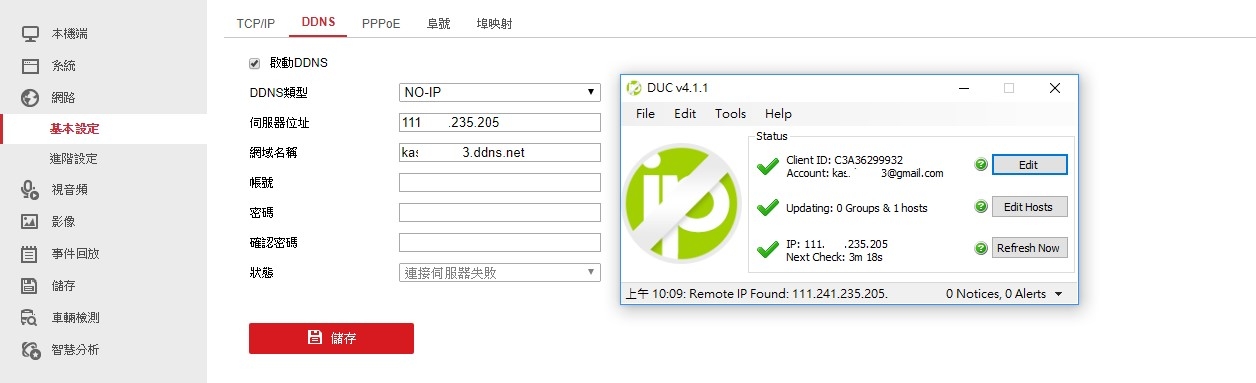Click the system window icon in sidebar

pyautogui.click(x=30, y=66)
